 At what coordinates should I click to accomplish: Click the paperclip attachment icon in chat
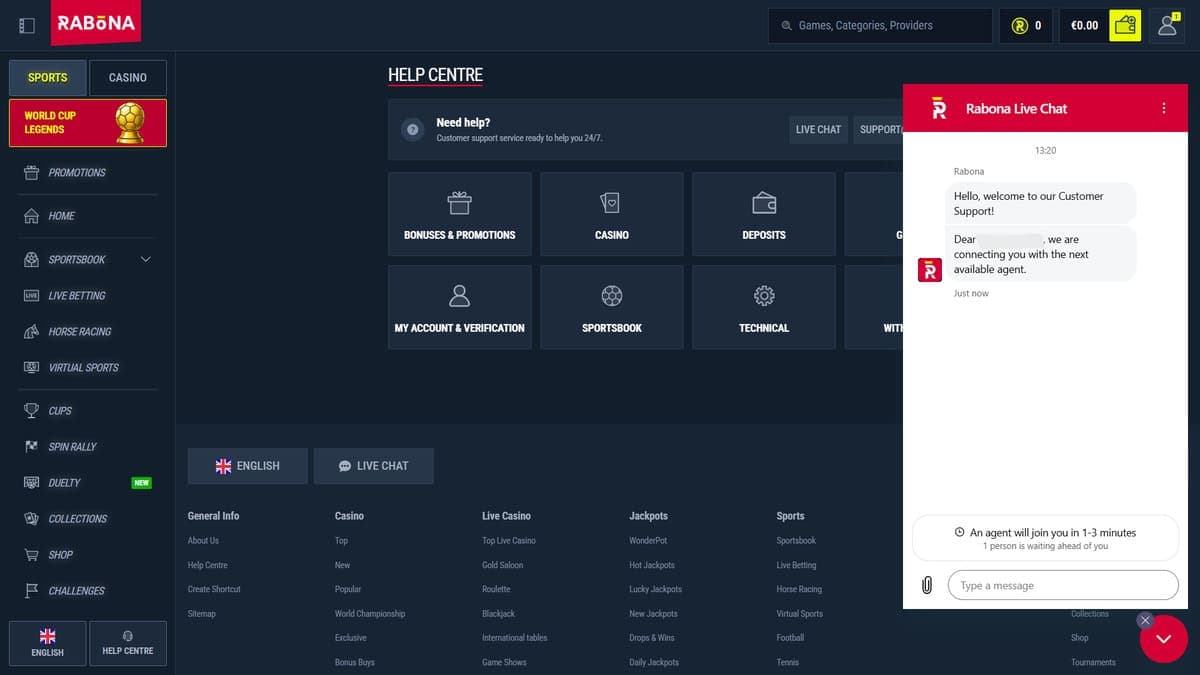coord(927,586)
